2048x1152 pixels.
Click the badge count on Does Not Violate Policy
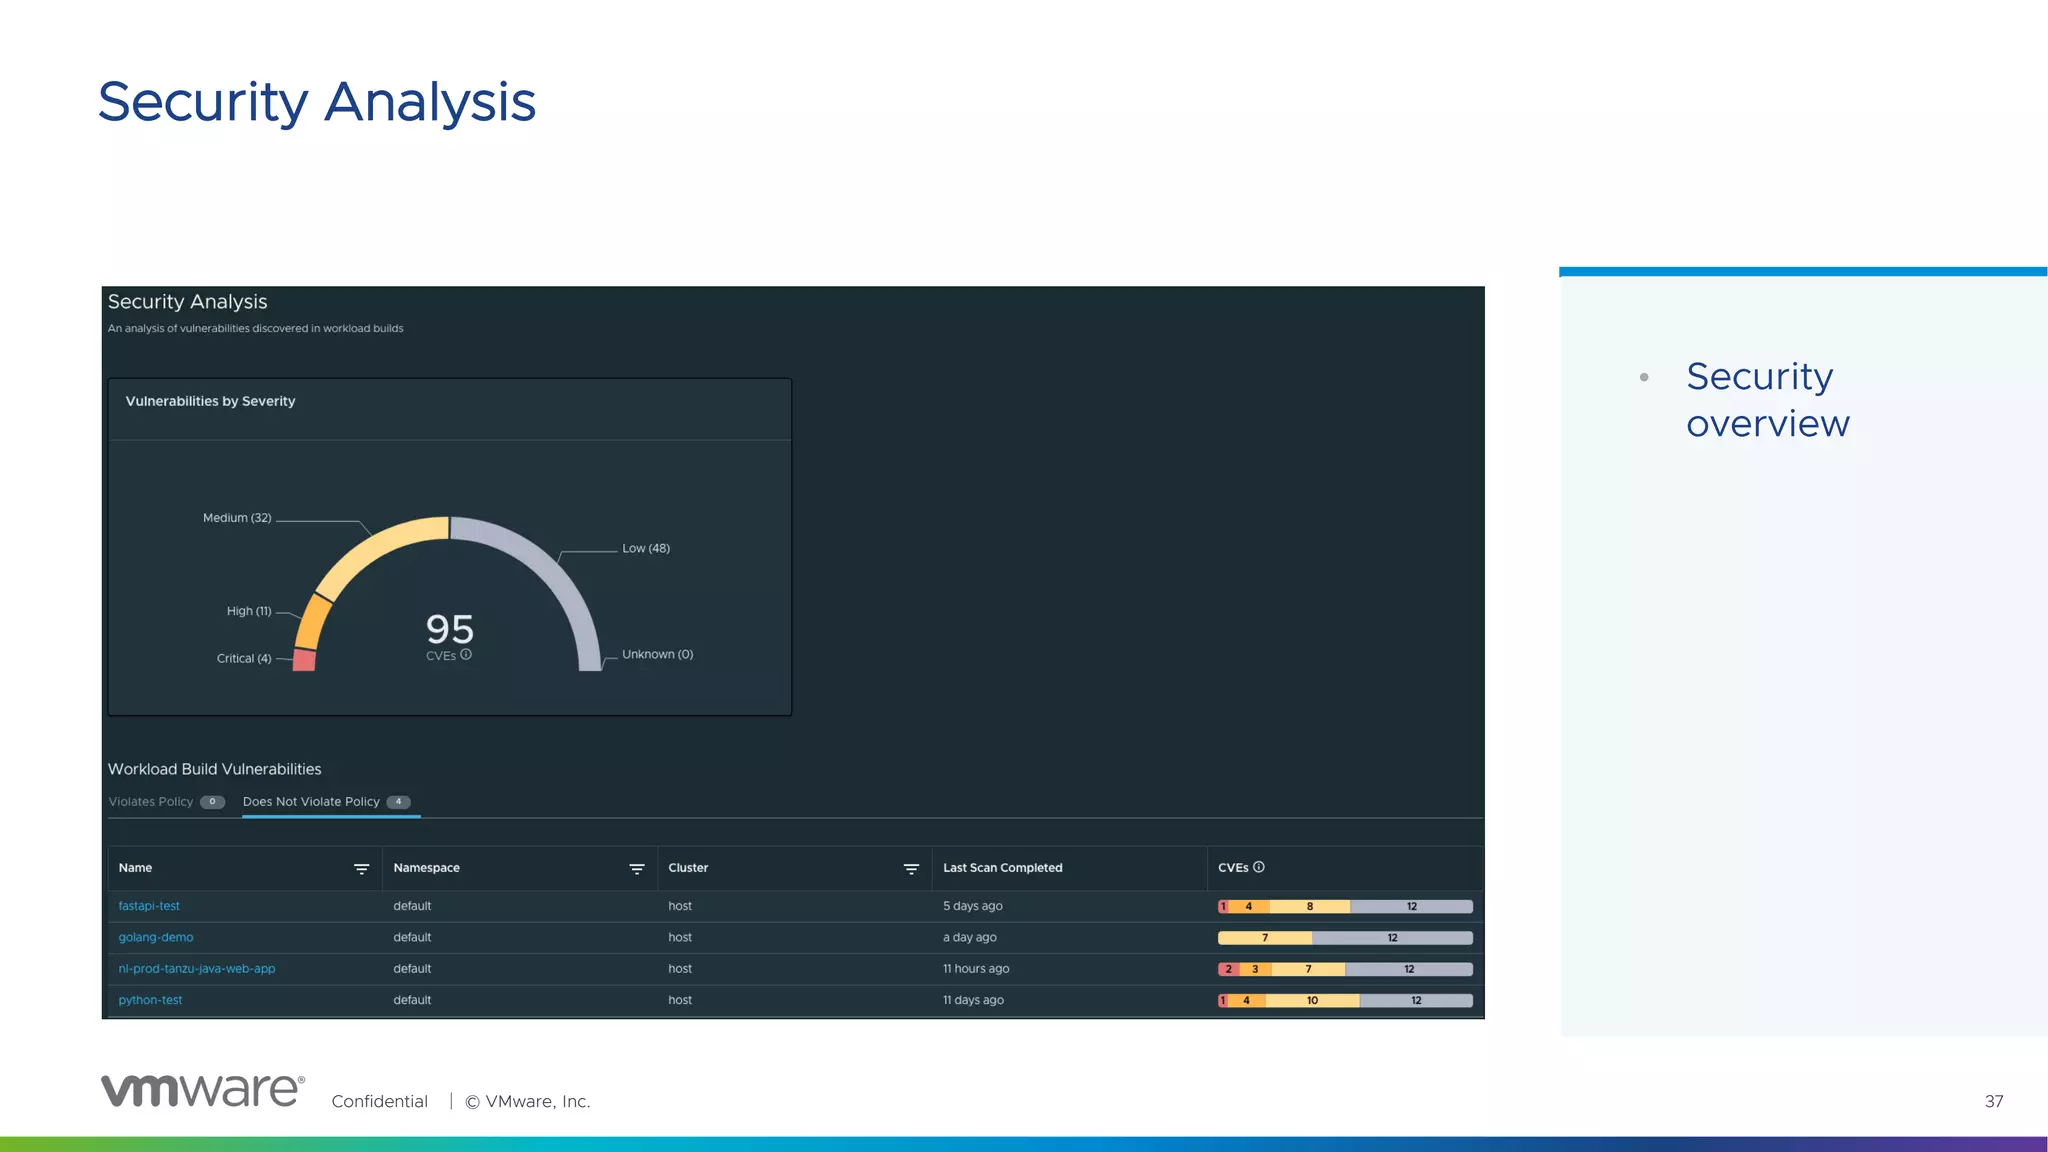point(398,802)
